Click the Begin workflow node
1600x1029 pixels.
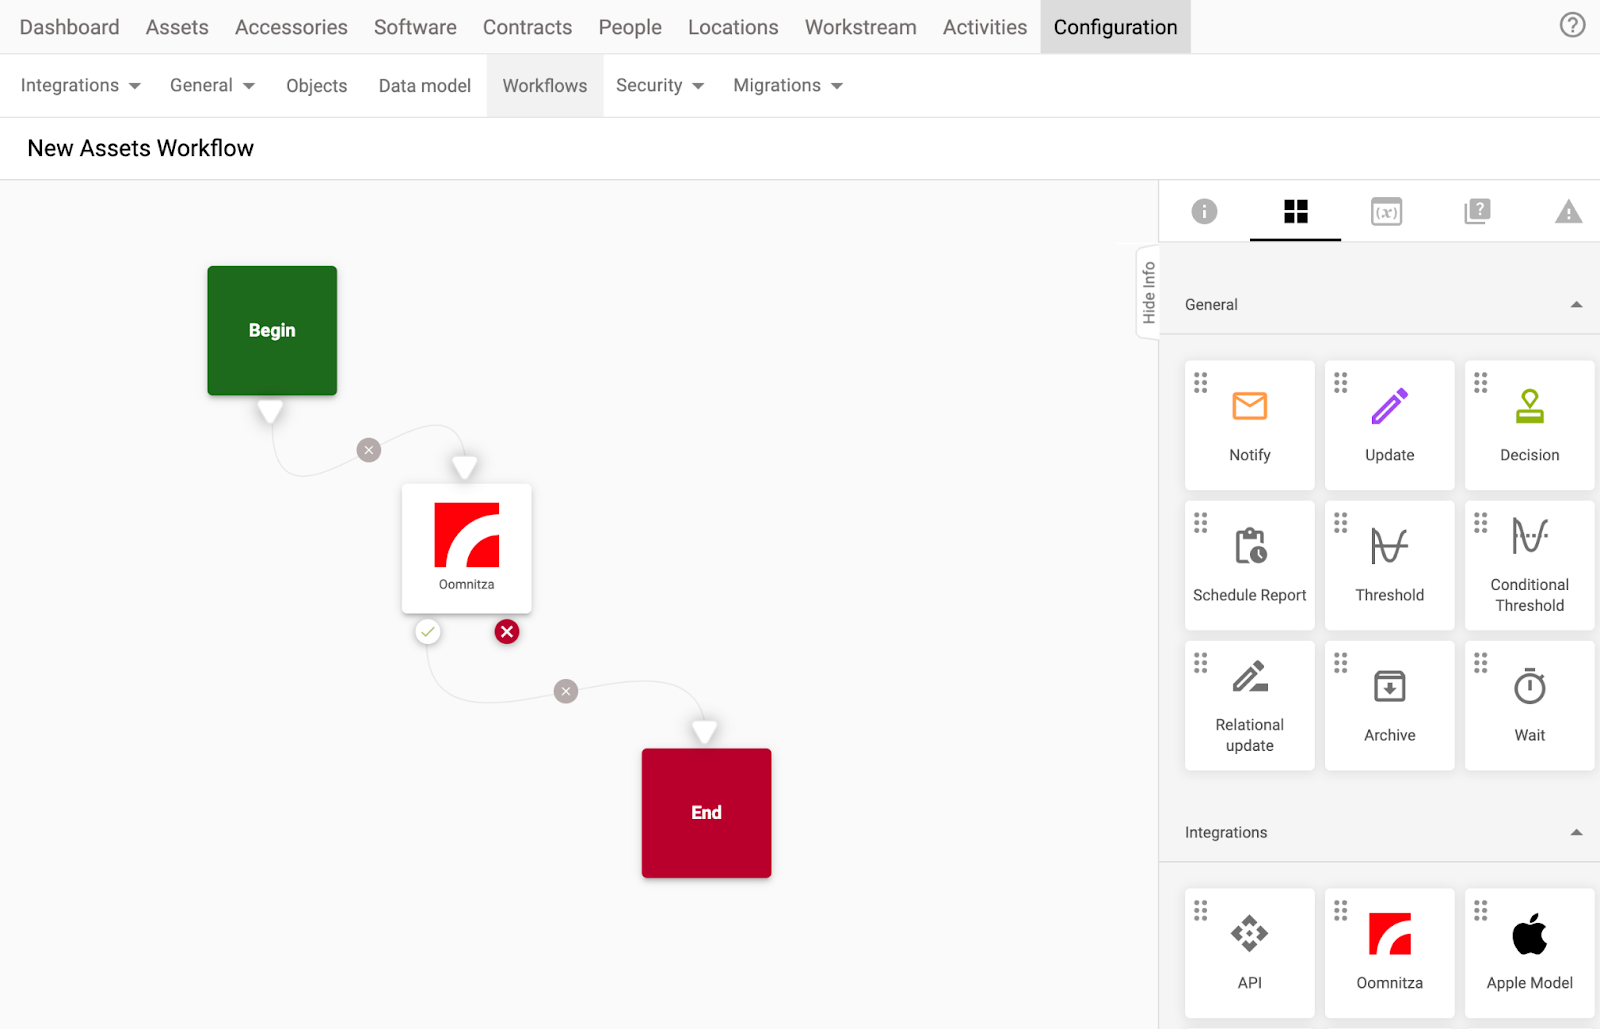[x=272, y=330]
